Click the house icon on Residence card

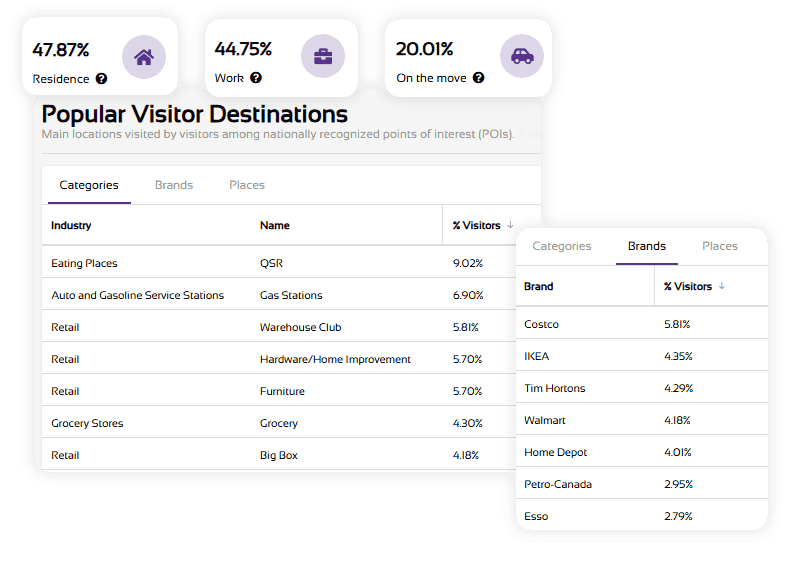pyautogui.click(x=143, y=56)
